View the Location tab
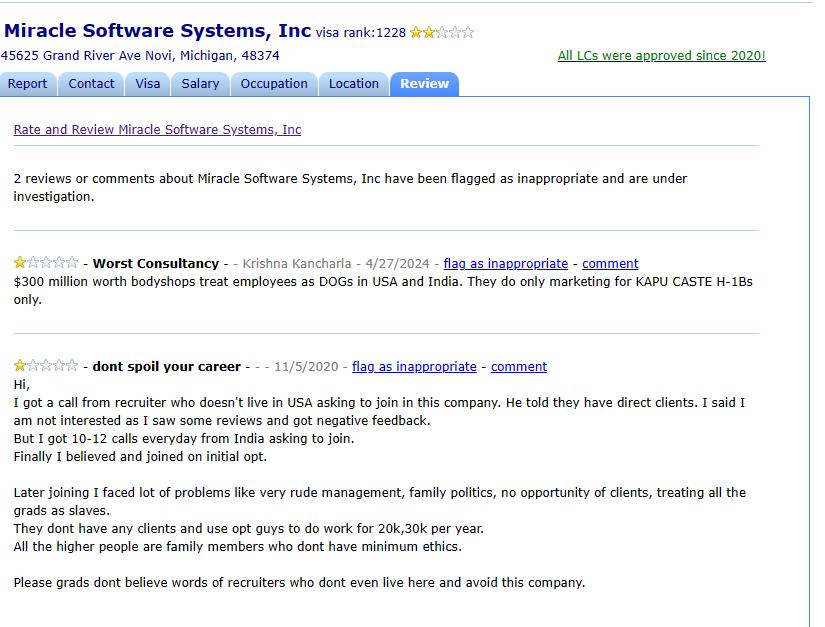This screenshot has height=627, width=825. coord(354,84)
